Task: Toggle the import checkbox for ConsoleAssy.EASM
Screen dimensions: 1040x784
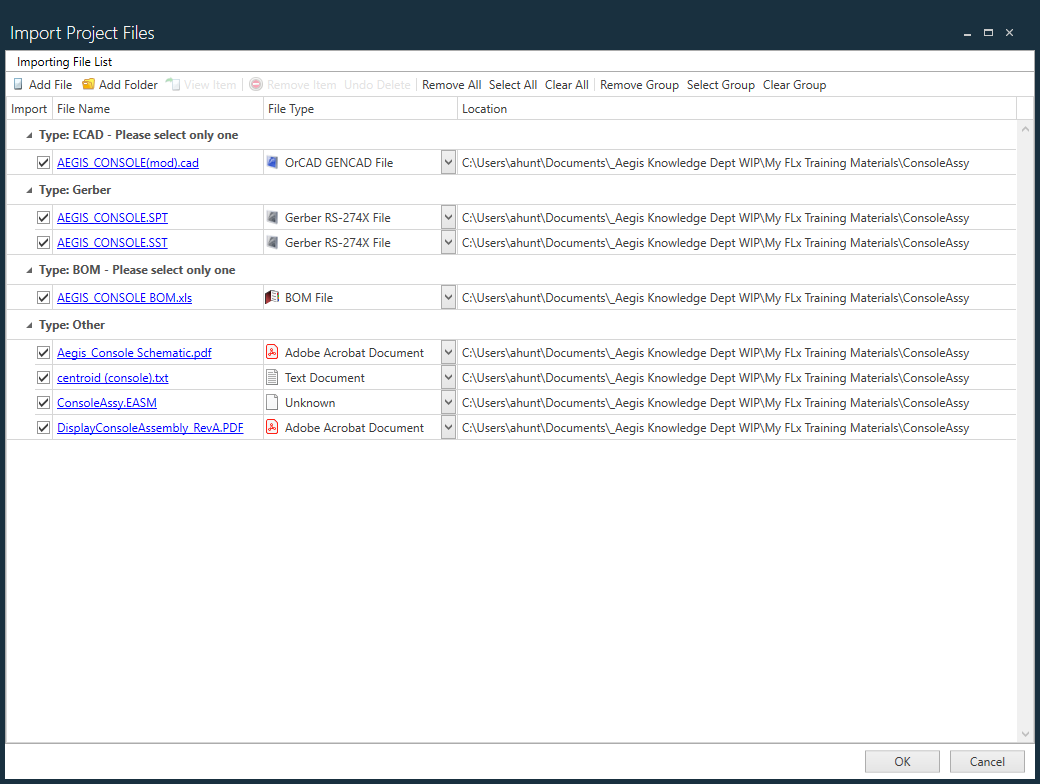Action: [x=43, y=402]
